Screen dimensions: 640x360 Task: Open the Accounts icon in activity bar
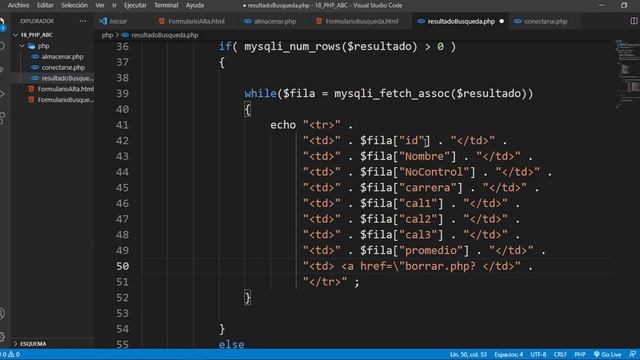click(x=2, y=313)
